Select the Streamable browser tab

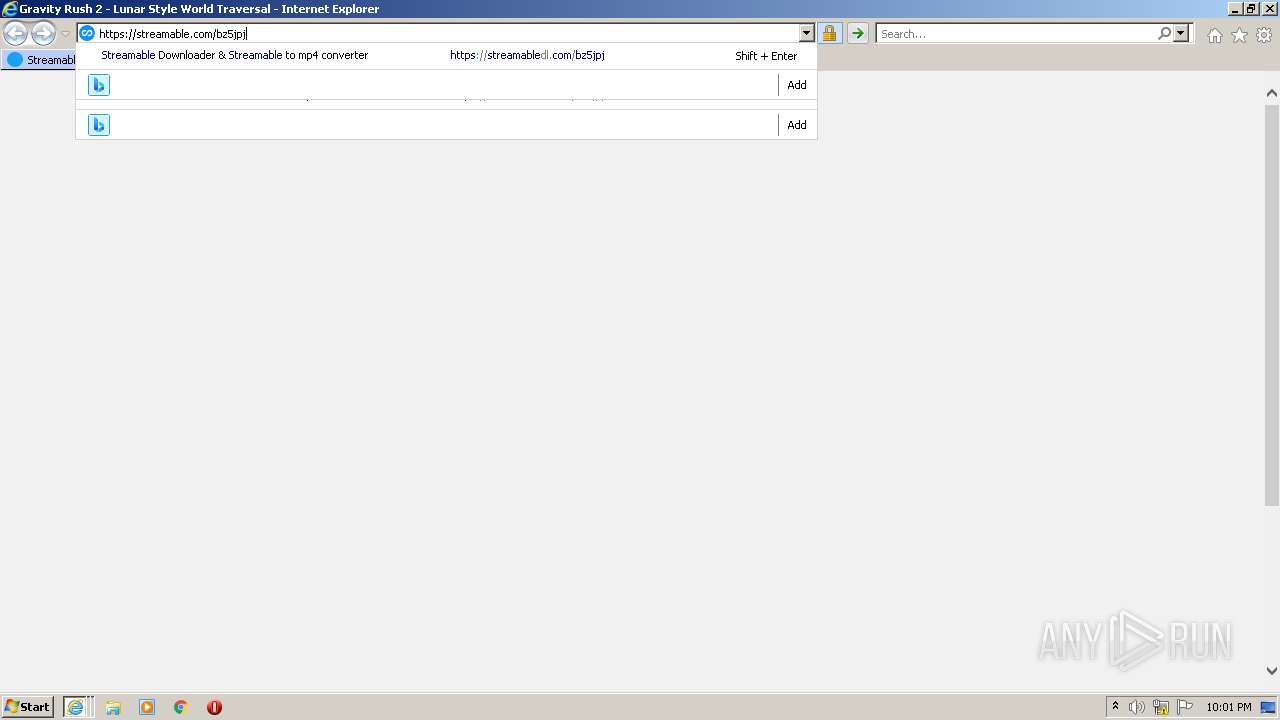tap(41, 60)
